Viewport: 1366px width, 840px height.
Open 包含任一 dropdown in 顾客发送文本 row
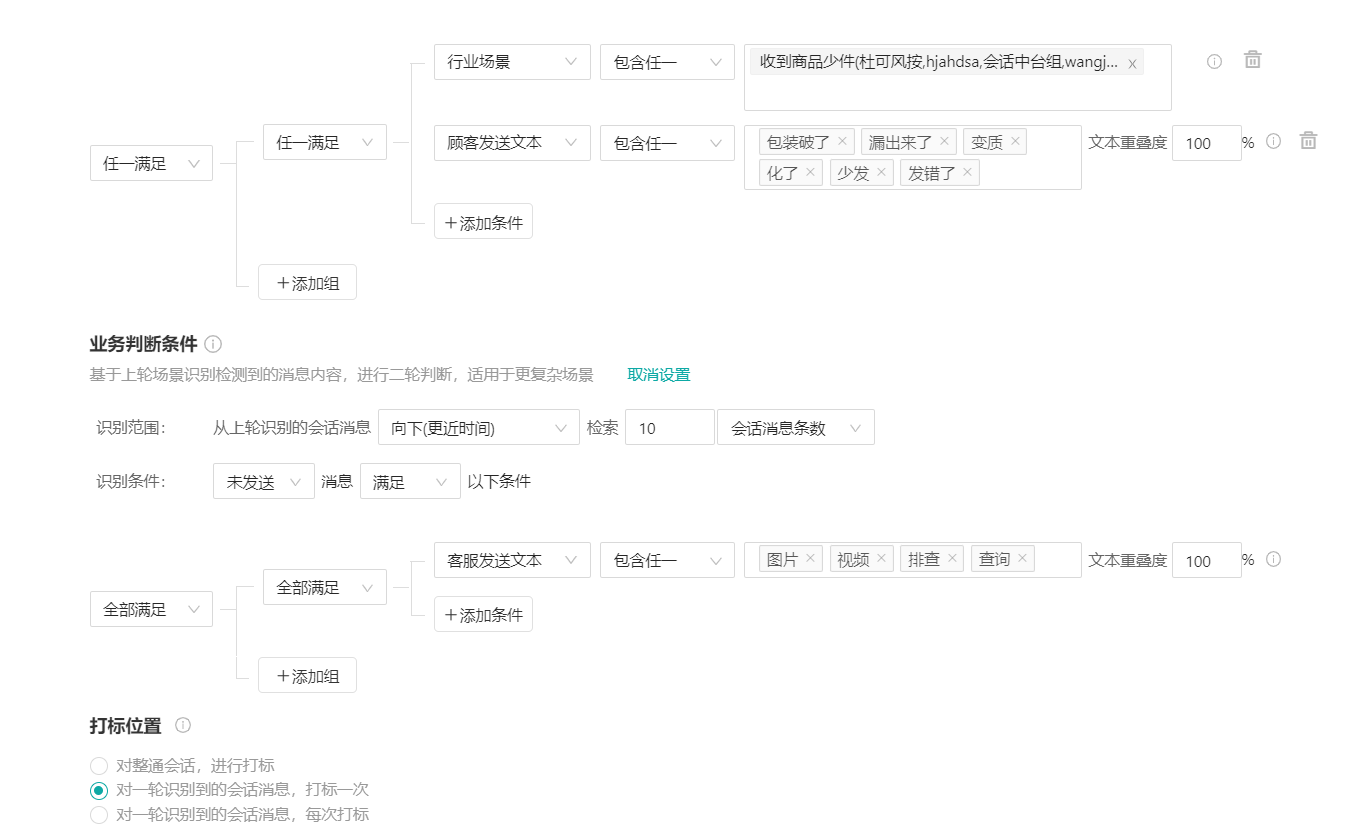pos(667,143)
